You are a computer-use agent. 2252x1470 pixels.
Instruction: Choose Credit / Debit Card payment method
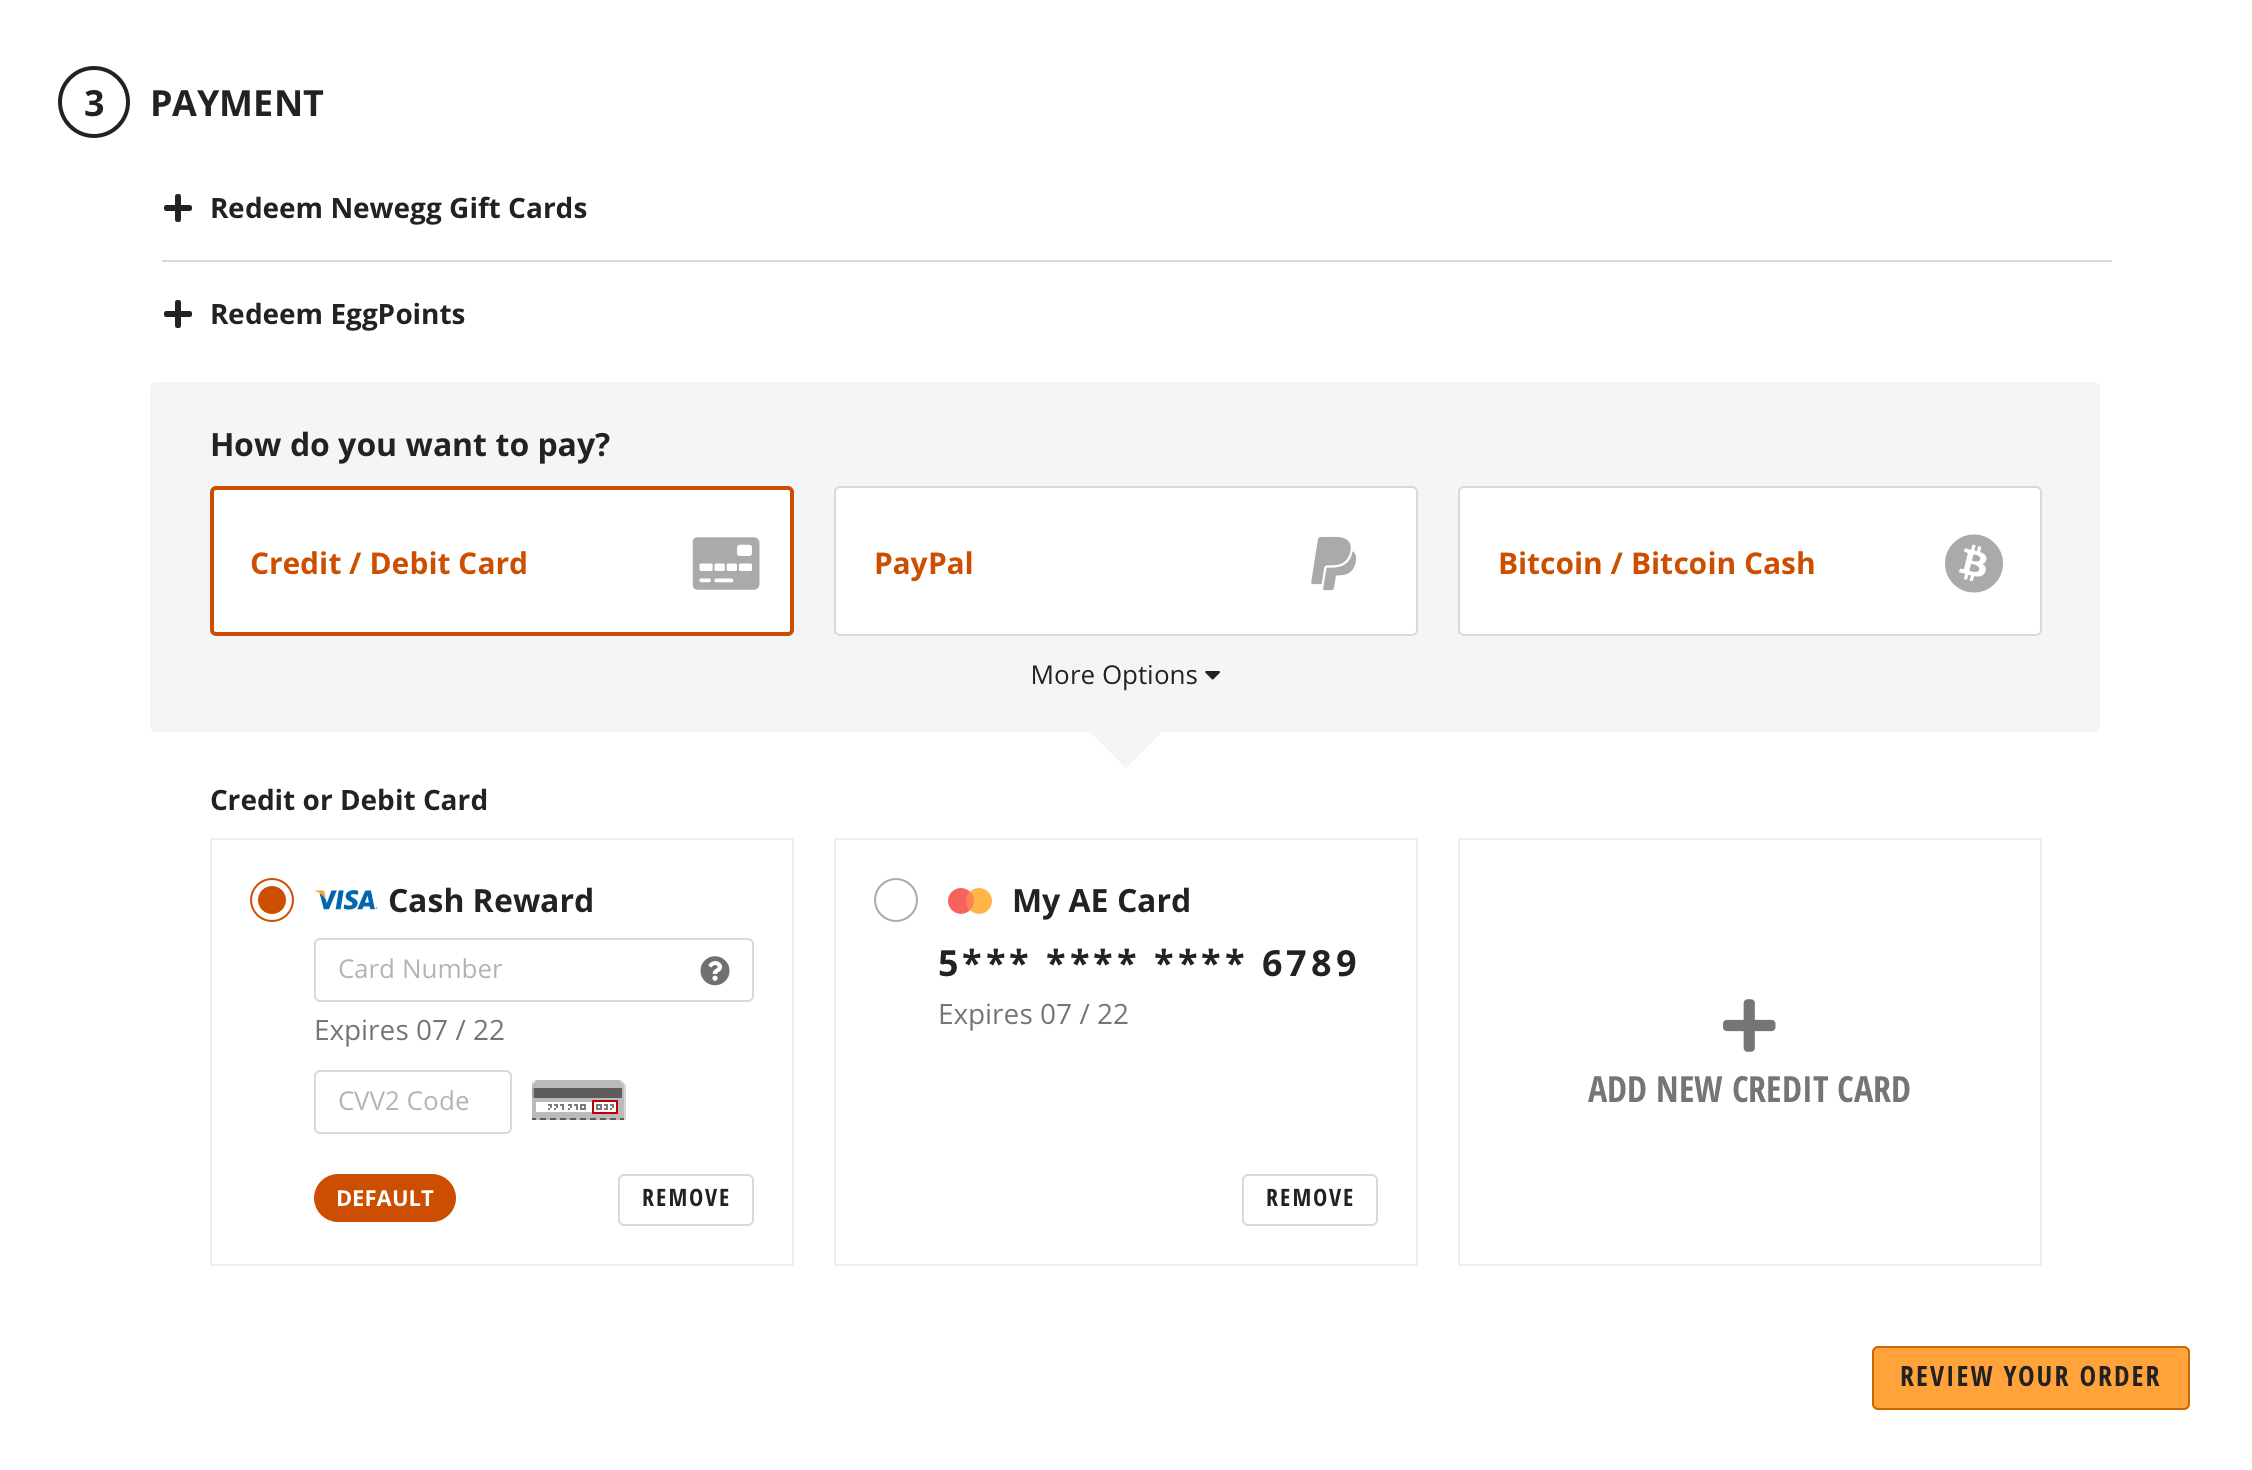coord(501,561)
